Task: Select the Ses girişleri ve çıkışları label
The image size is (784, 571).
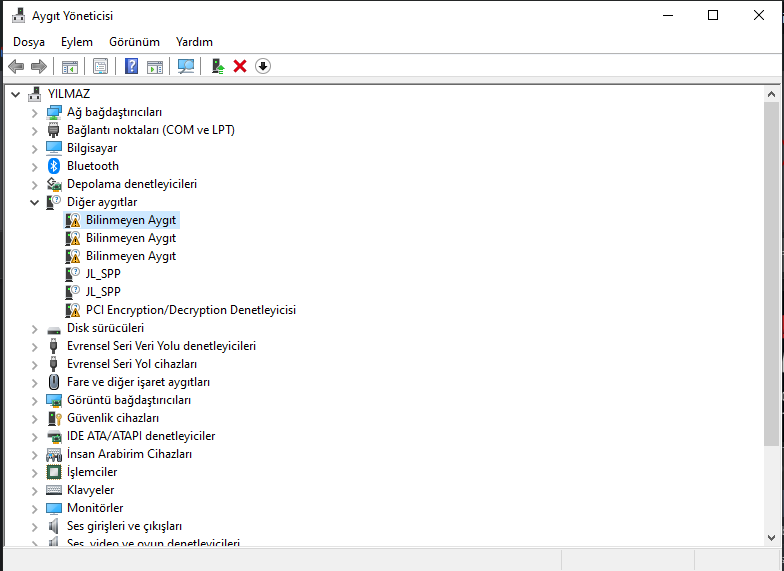Action: [x=124, y=526]
